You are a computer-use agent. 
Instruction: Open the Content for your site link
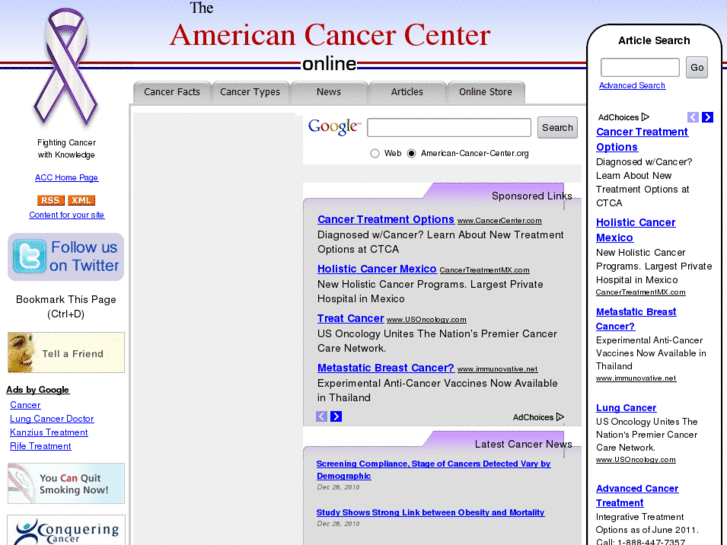(x=66, y=215)
